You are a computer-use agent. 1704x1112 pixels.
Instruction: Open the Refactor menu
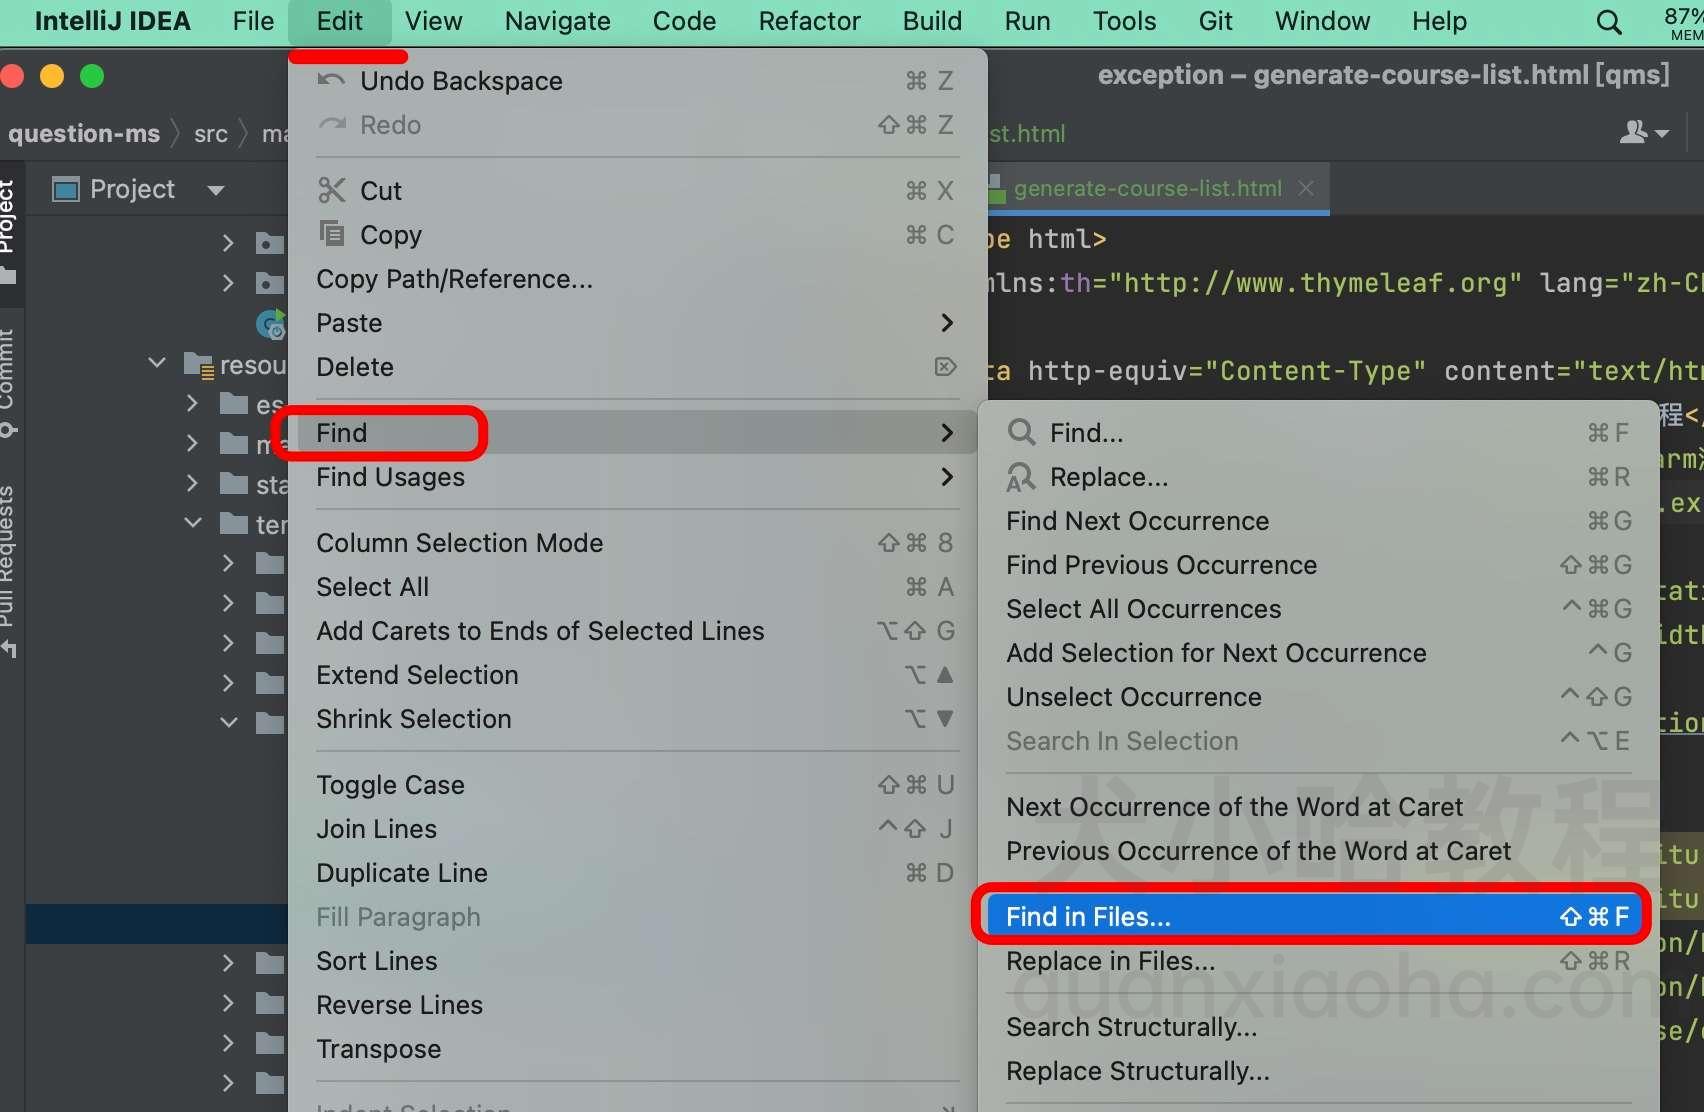pyautogui.click(x=809, y=21)
